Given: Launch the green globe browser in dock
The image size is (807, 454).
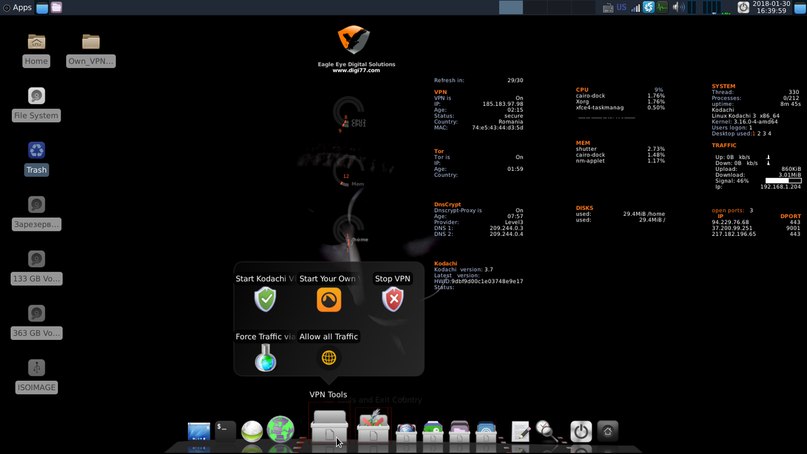Looking at the screenshot, I should [280, 429].
